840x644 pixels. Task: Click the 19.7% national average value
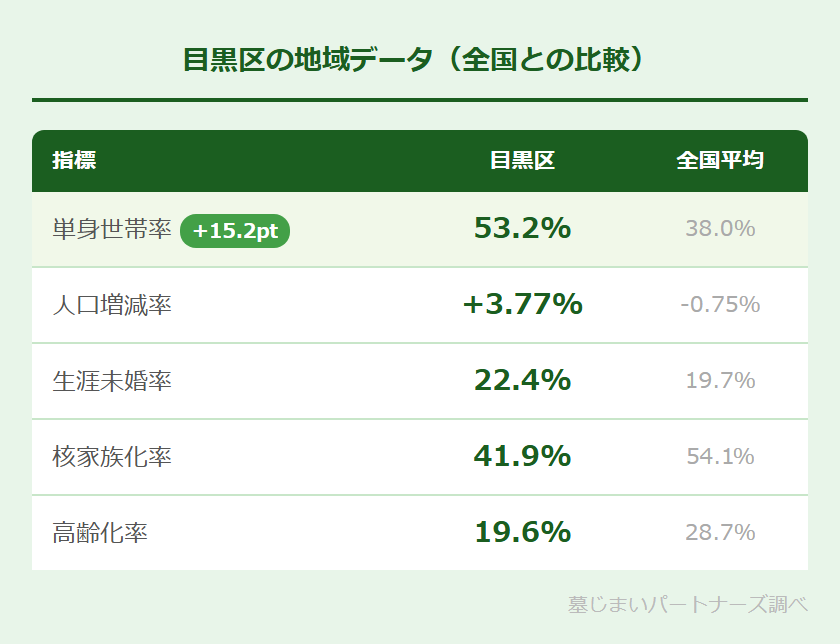pos(720,380)
